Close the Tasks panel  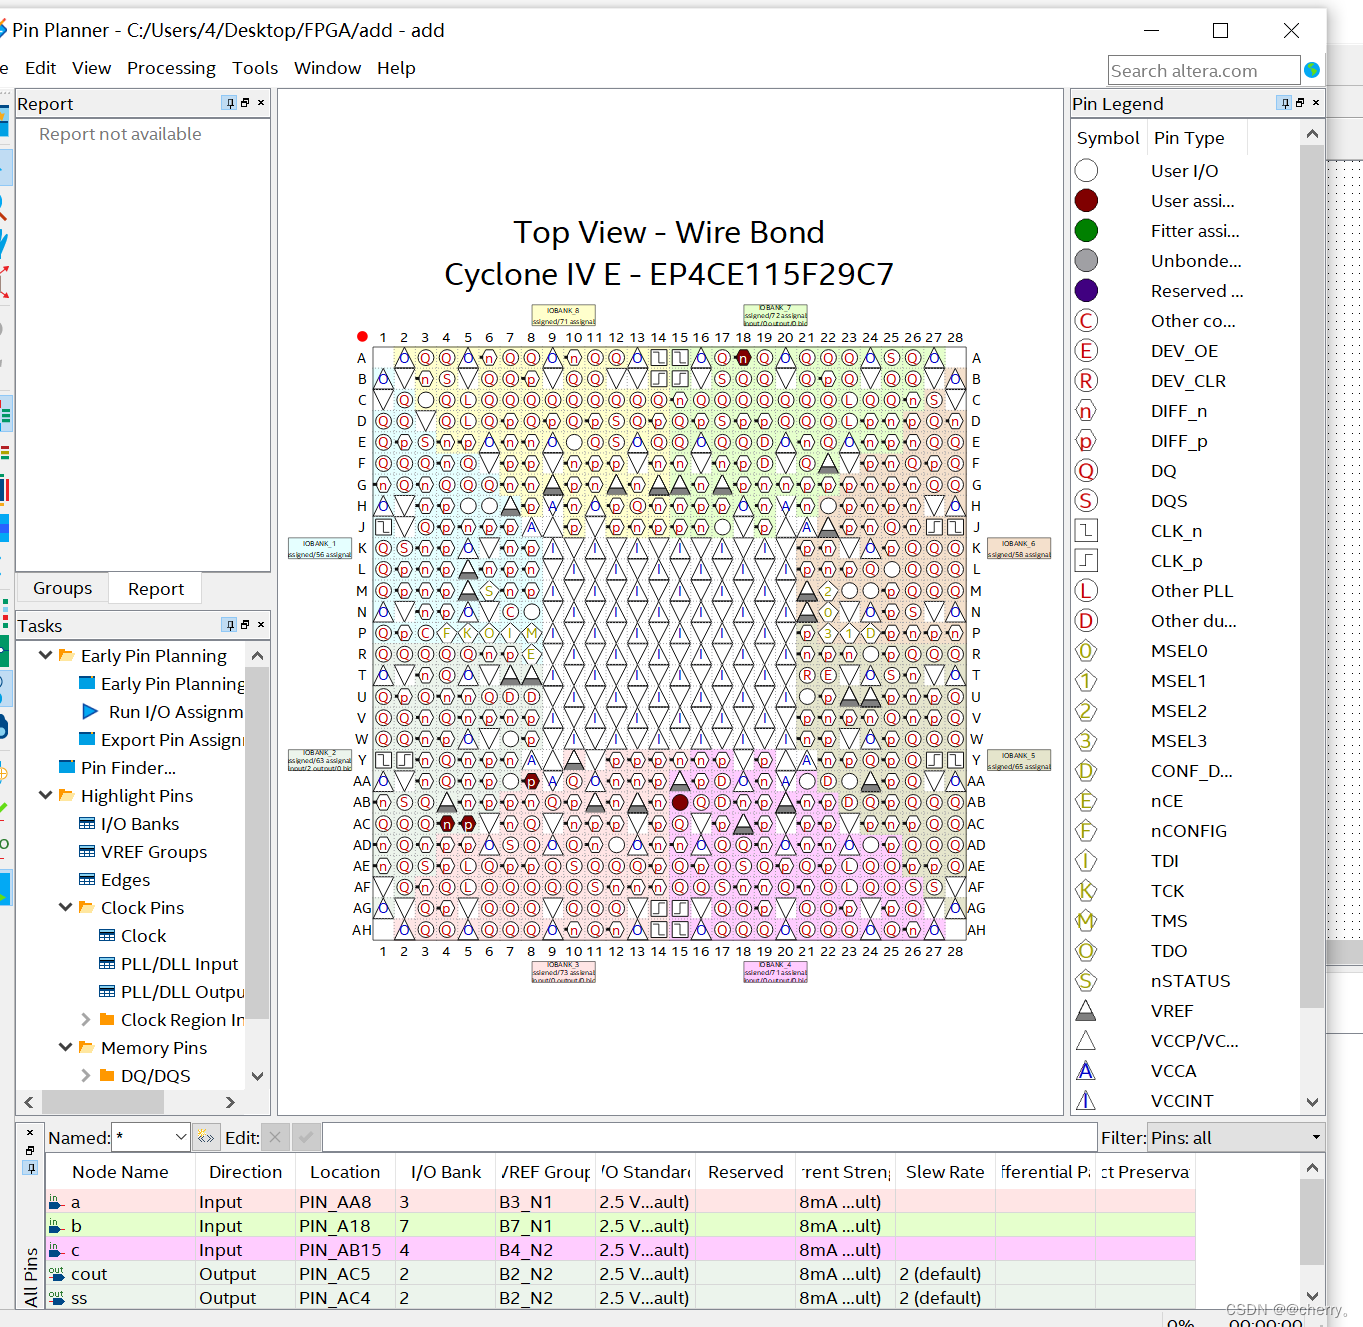[x=261, y=625]
